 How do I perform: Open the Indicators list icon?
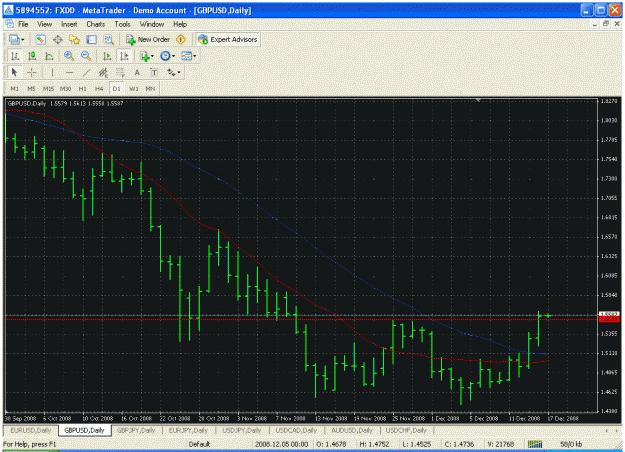pos(145,57)
